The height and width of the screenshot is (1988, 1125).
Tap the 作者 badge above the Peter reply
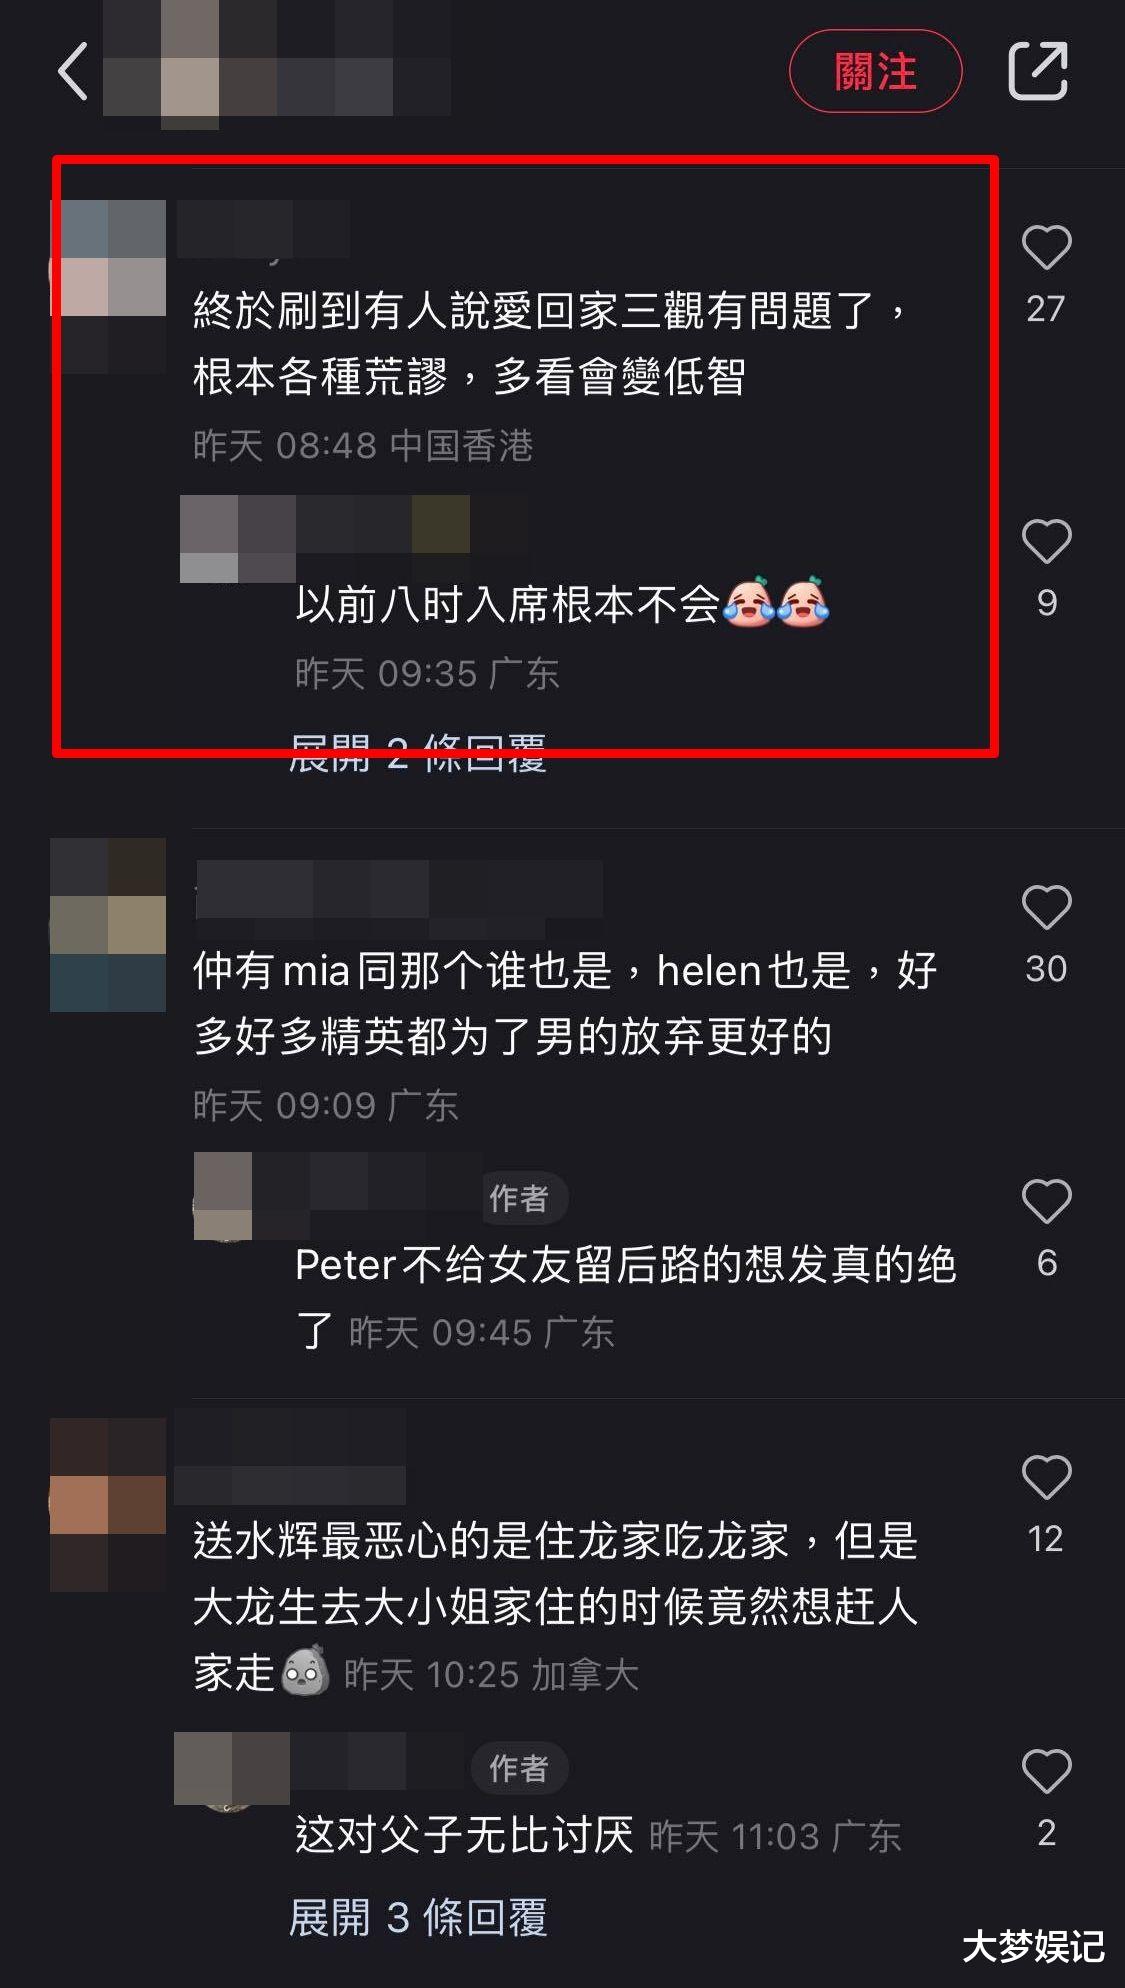click(x=519, y=1197)
